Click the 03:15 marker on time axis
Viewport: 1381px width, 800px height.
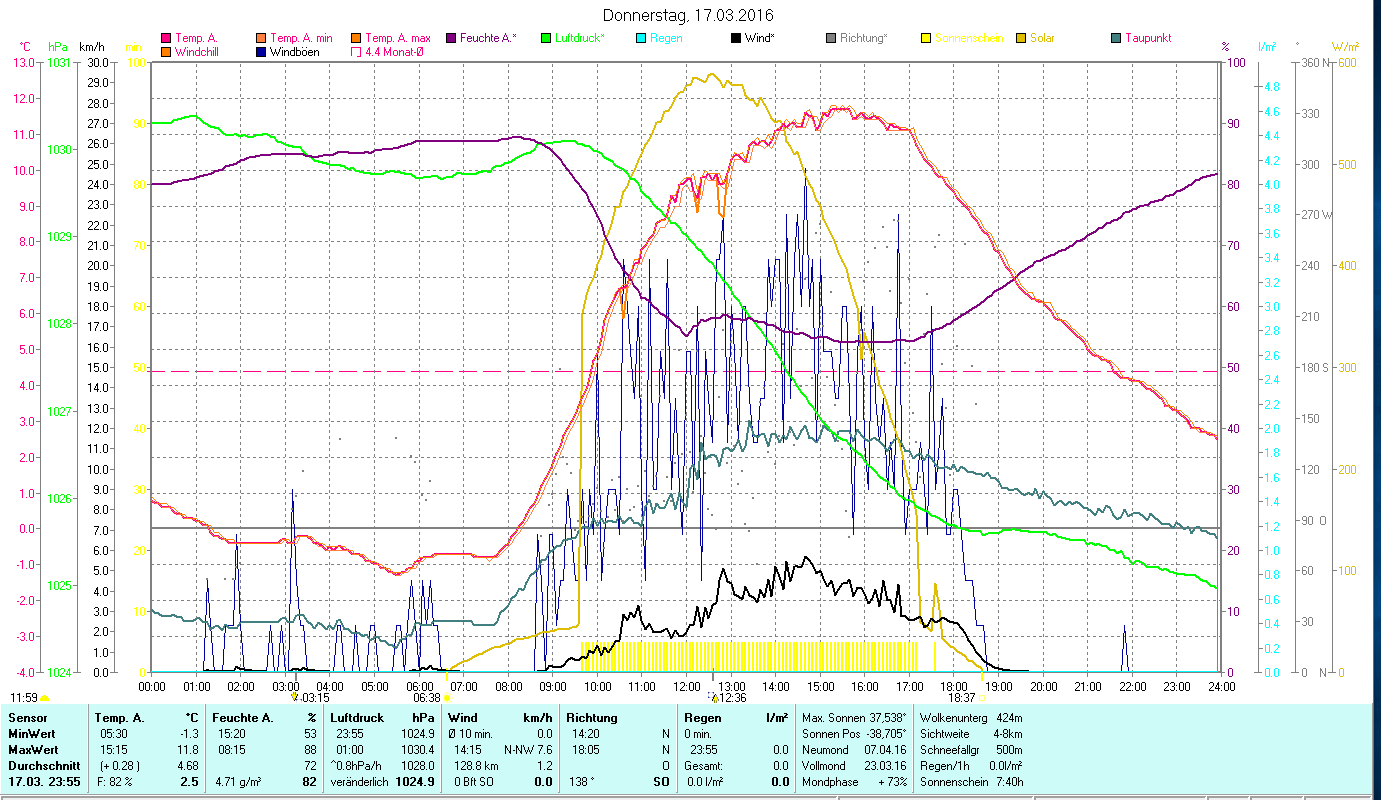click(x=314, y=698)
